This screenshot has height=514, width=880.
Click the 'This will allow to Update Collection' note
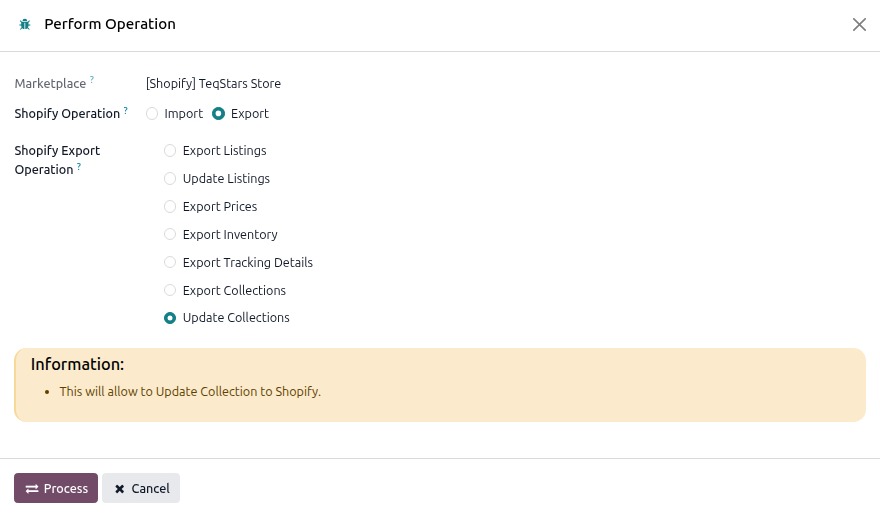click(190, 392)
